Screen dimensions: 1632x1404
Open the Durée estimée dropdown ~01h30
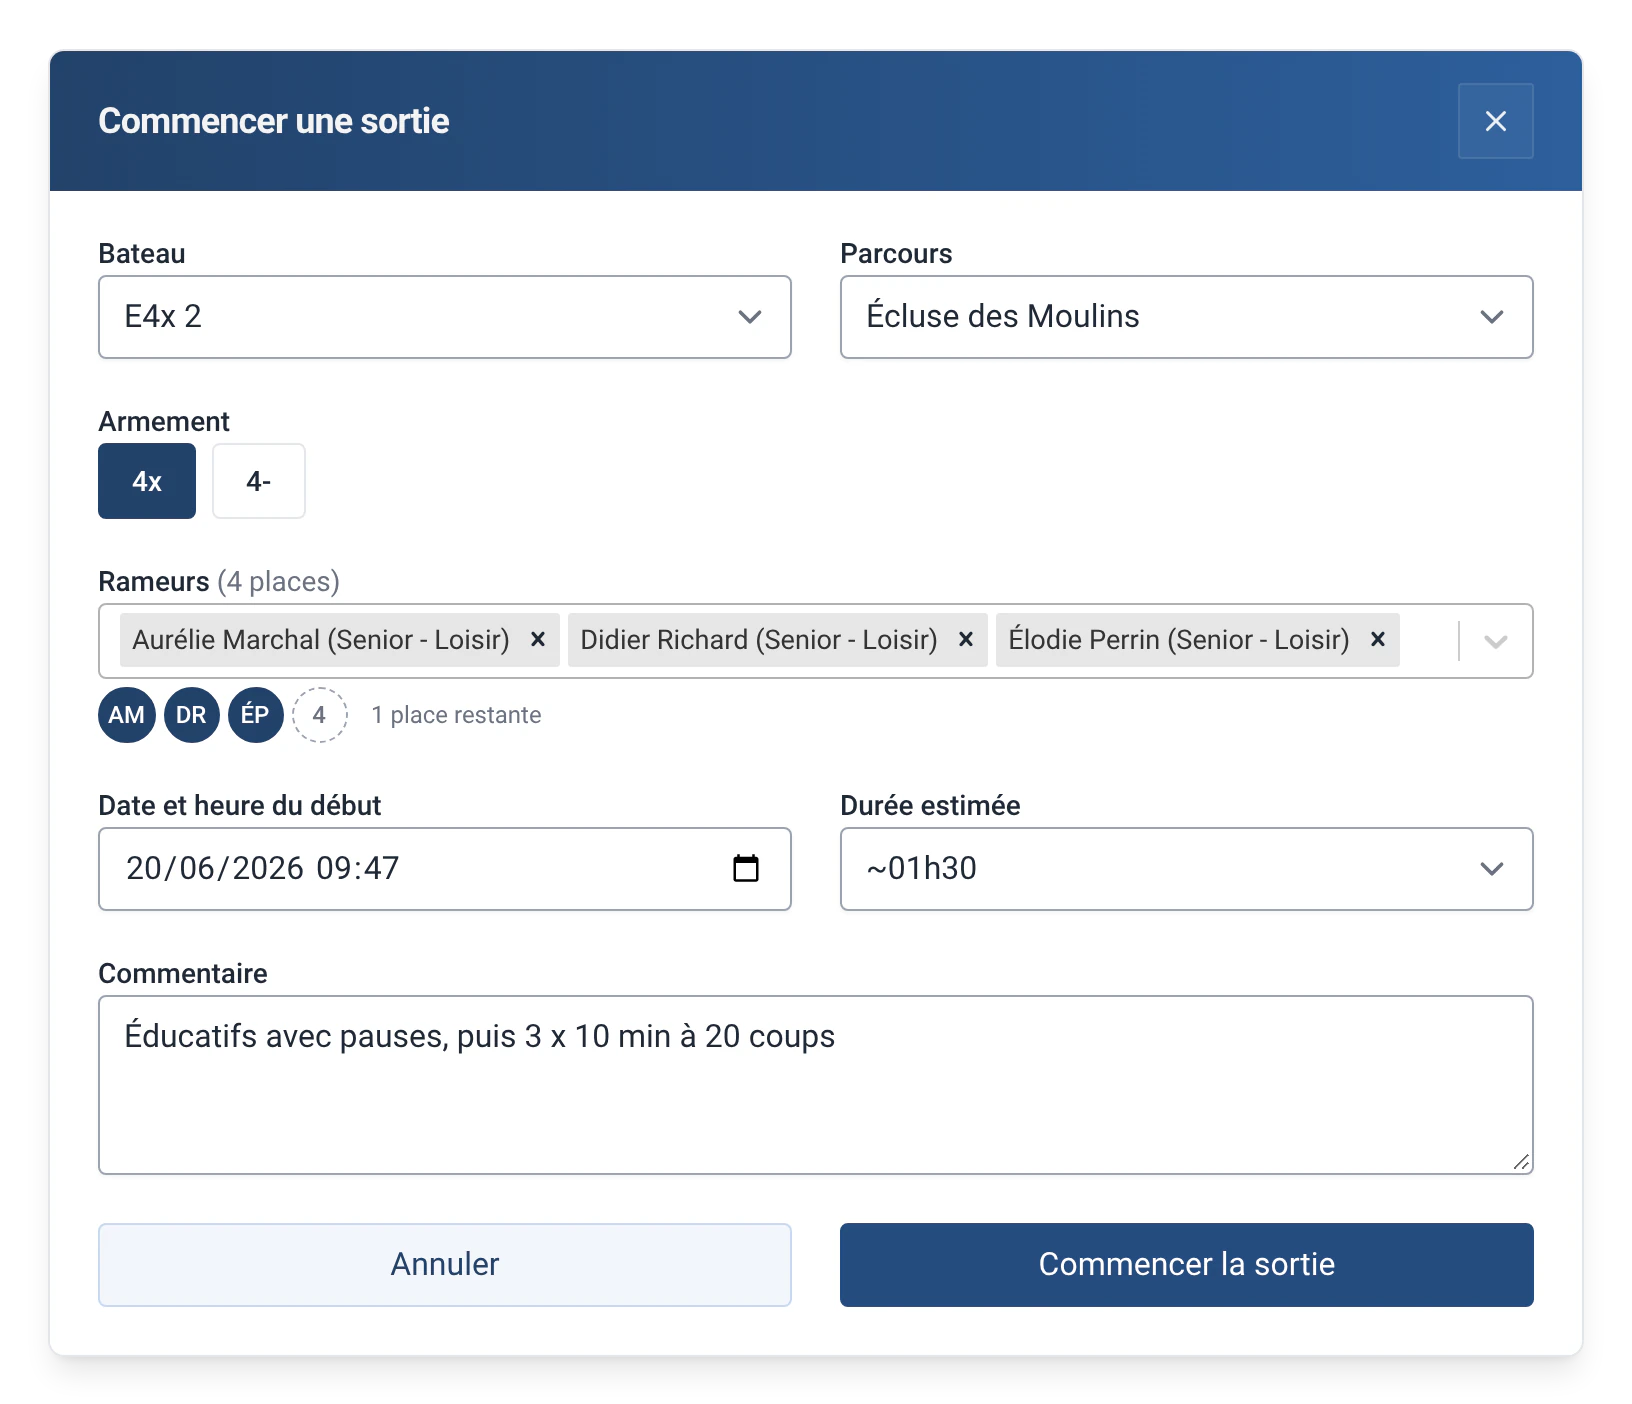pos(1187,869)
